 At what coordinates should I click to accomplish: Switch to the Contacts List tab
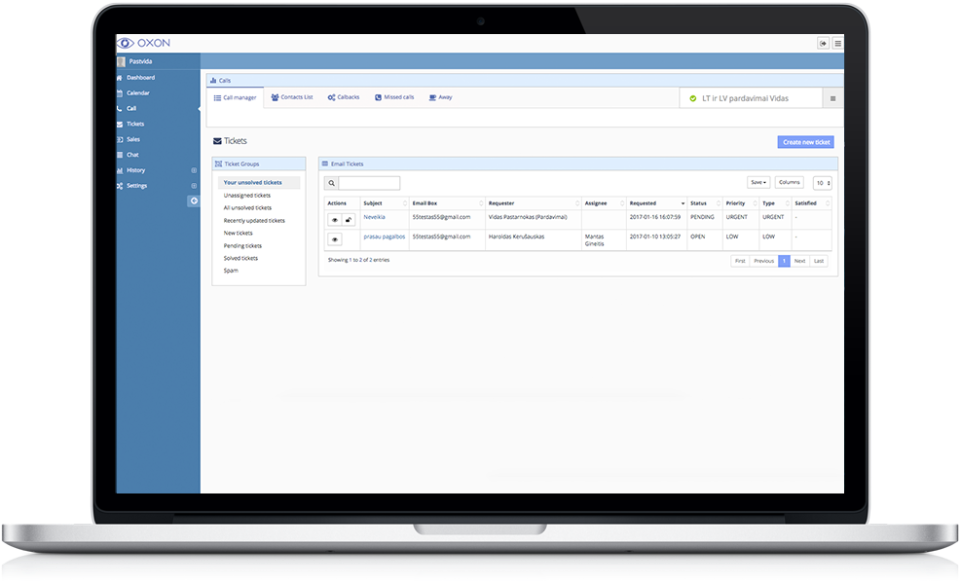tap(291, 97)
